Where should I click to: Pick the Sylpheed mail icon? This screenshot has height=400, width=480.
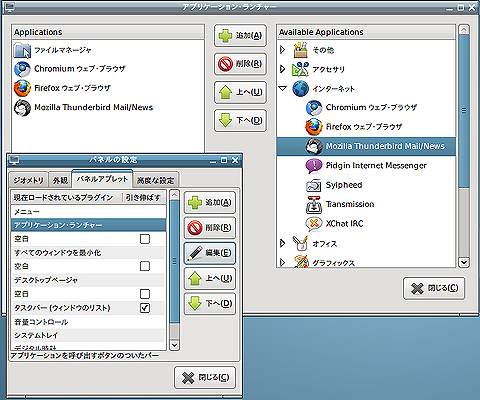click(314, 185)
